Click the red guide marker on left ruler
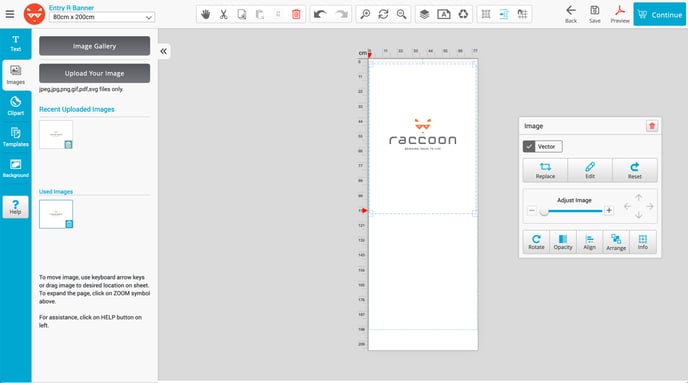Viewport: 688px width, 383px height. [x=364, y=211]
